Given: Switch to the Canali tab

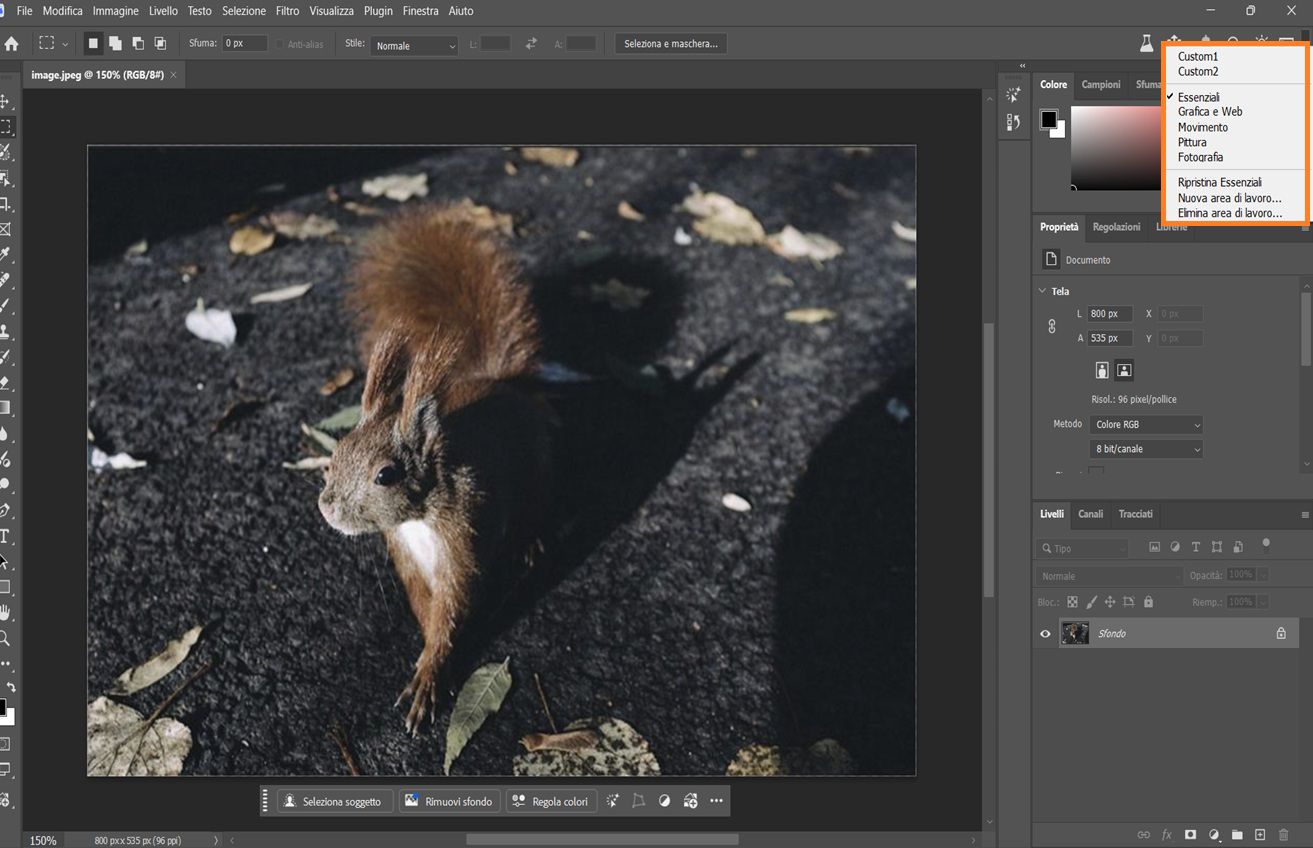Looking at the screenshot, I should coord(1090,514).
